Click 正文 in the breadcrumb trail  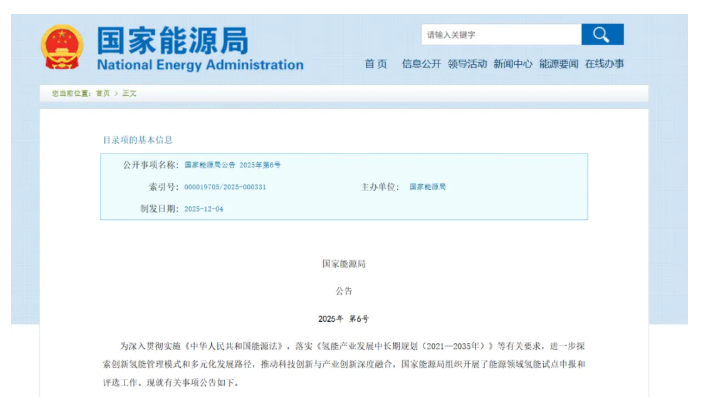pyautogui.click(x=129, y=93)
